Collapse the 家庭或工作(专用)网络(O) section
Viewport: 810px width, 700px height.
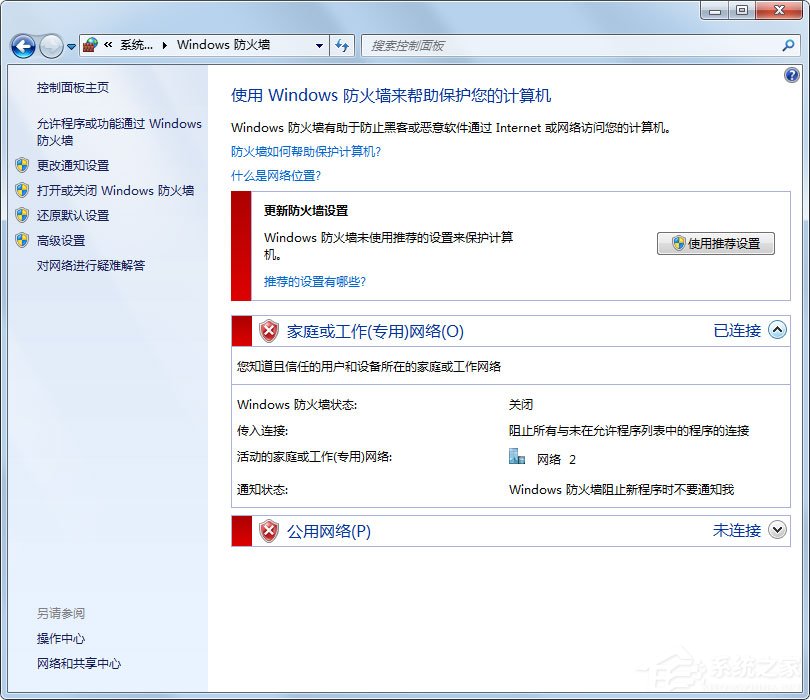[x=776, y=331]
